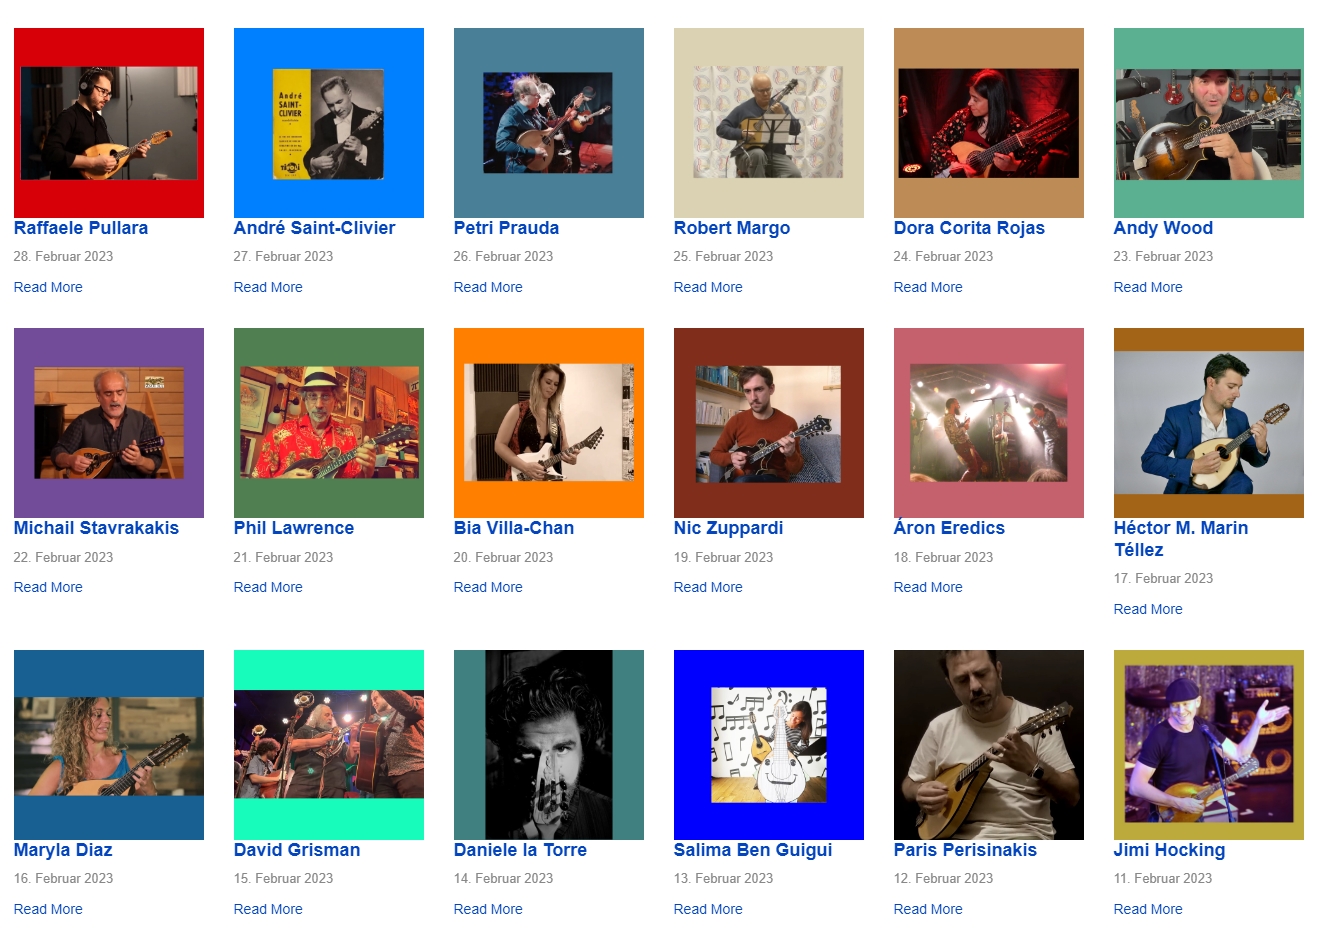Click Read More under Andy Wood

click(1148, 287)
